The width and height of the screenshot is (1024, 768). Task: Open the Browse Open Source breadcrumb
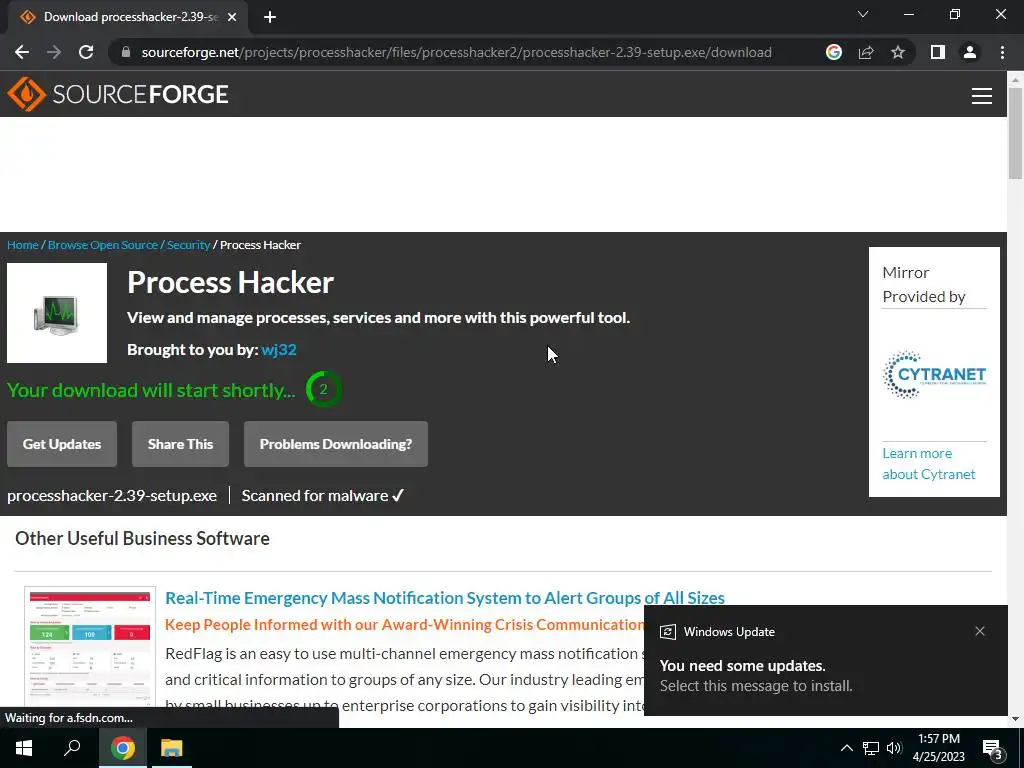[103, 245]
